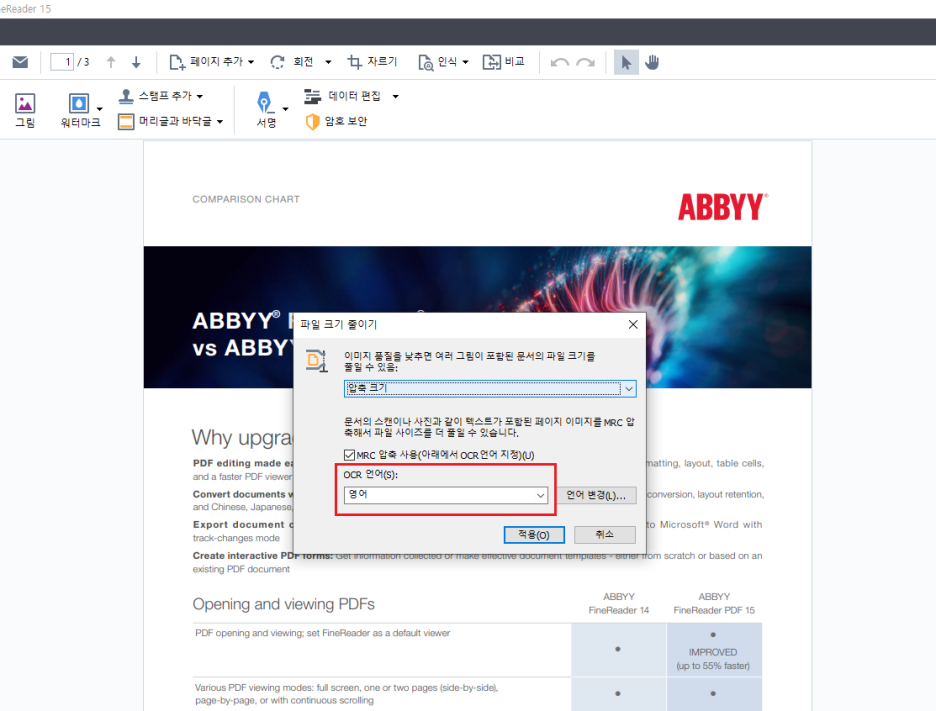Open the 머리글과 바닥글 dropdown arrow
The image size is (936, 711).
[220, 122]
